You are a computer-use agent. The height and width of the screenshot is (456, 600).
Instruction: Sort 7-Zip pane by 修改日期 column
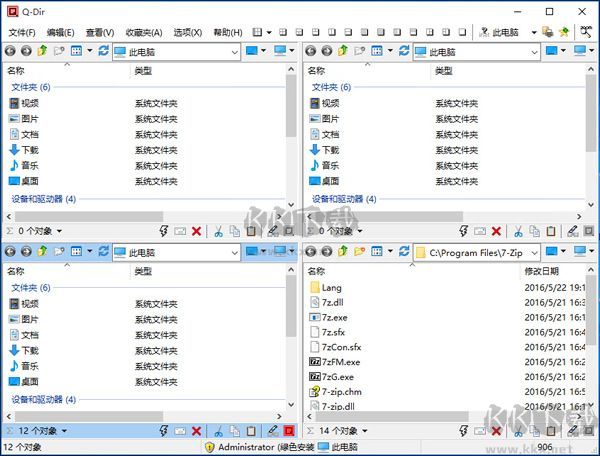(541, 271)
